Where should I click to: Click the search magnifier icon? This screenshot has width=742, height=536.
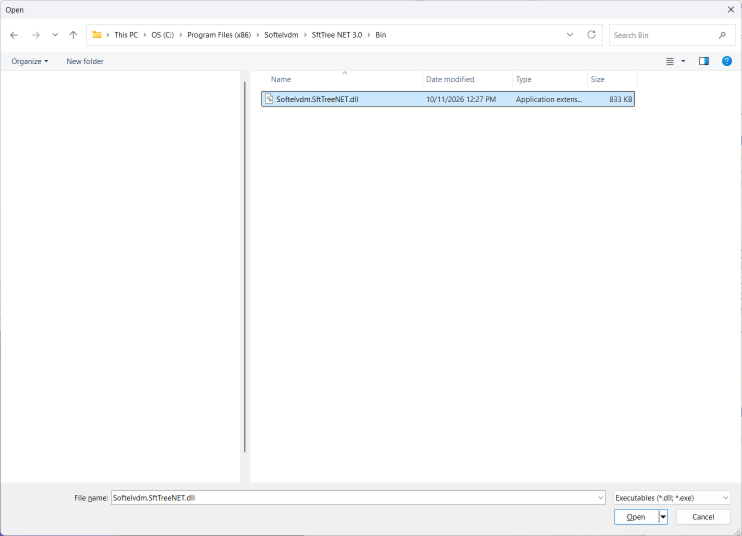click(x=722, y=35)
